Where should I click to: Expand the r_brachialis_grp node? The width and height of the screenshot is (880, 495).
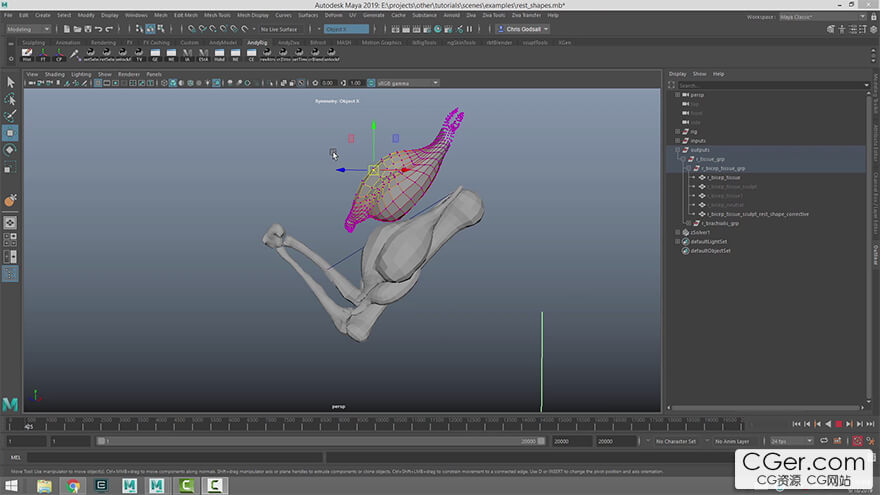[687, 223]
